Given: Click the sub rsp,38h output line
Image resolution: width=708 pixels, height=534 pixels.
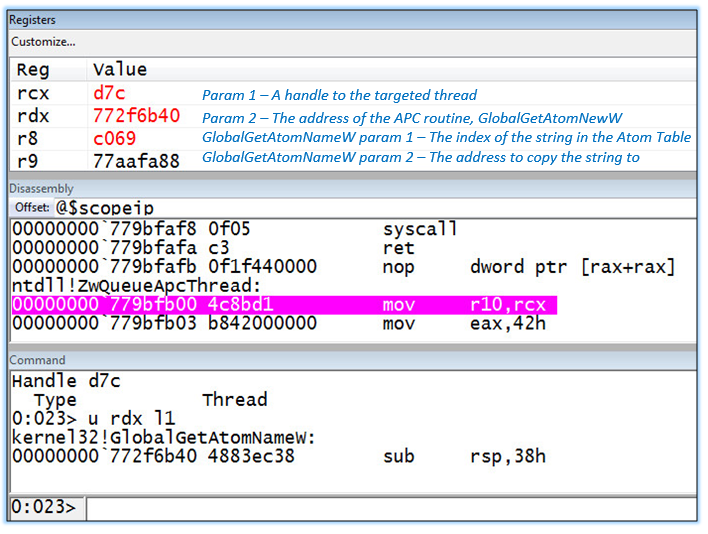Looking at the screenshot, I should pos(279,456).
